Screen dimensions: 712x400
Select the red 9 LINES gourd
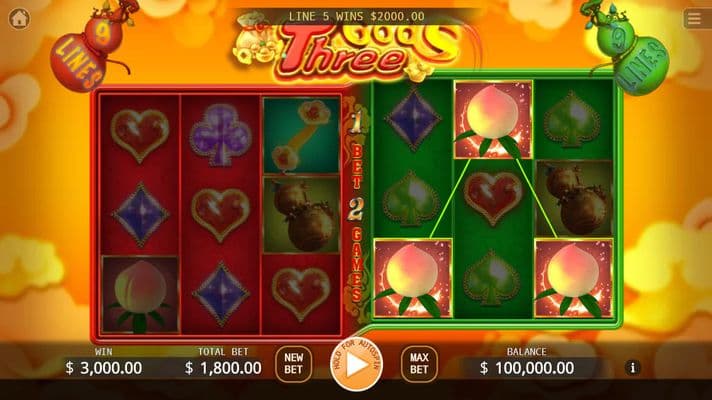tap(87, 48)
